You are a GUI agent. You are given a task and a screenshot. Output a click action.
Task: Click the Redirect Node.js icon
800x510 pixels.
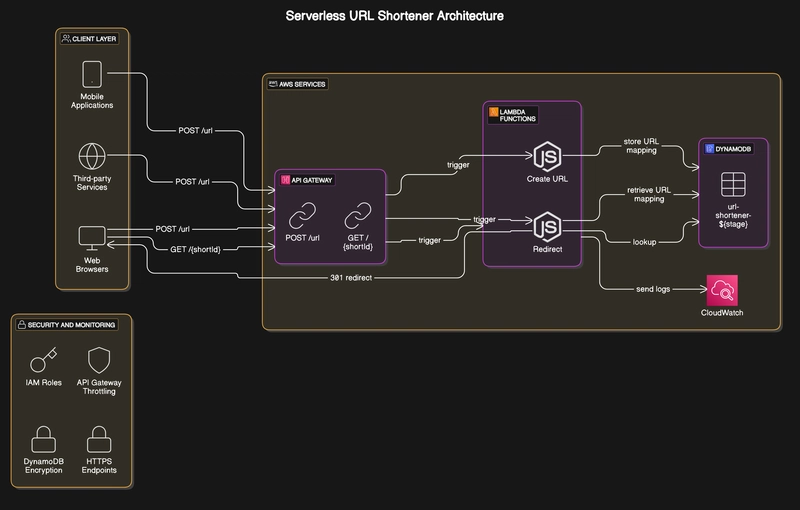point(547,227)
